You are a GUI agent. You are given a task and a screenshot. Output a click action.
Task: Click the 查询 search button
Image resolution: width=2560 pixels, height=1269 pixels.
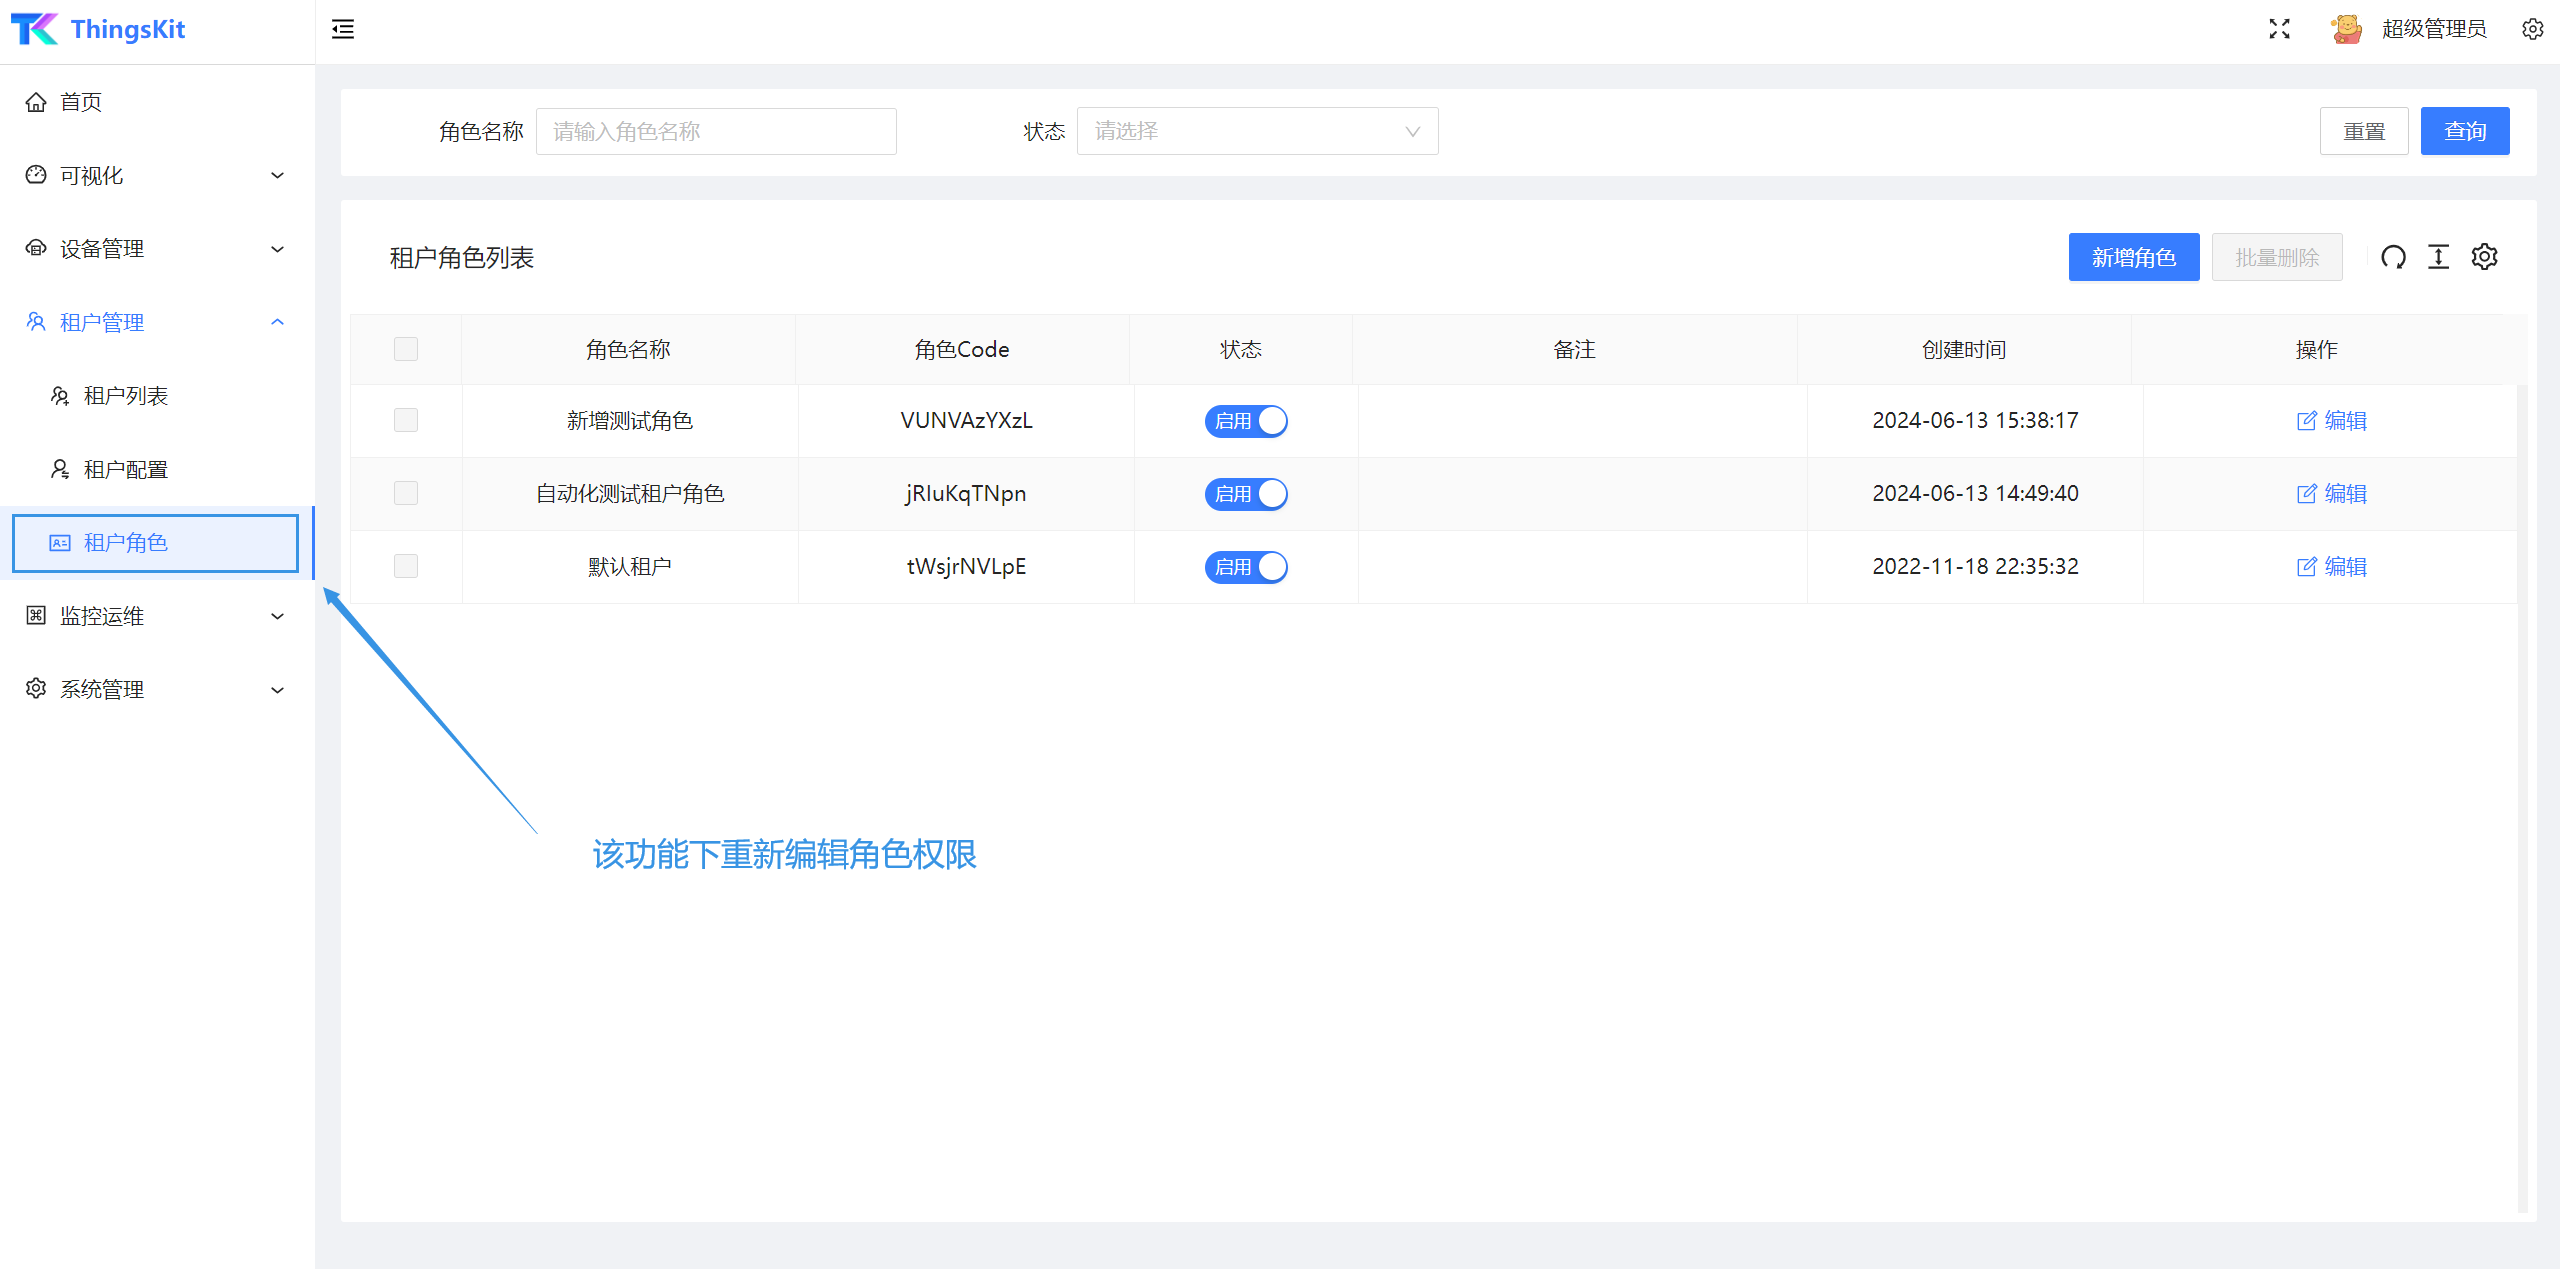point(2464,131)
